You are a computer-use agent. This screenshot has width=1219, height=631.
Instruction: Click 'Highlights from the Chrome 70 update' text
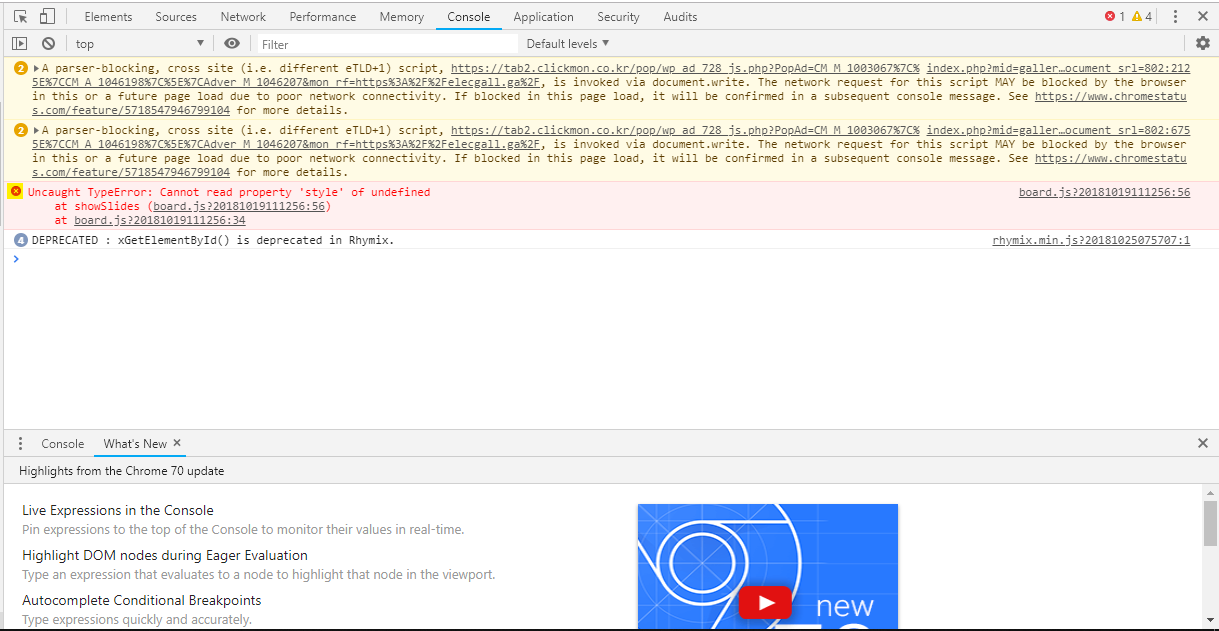(121, 470)
